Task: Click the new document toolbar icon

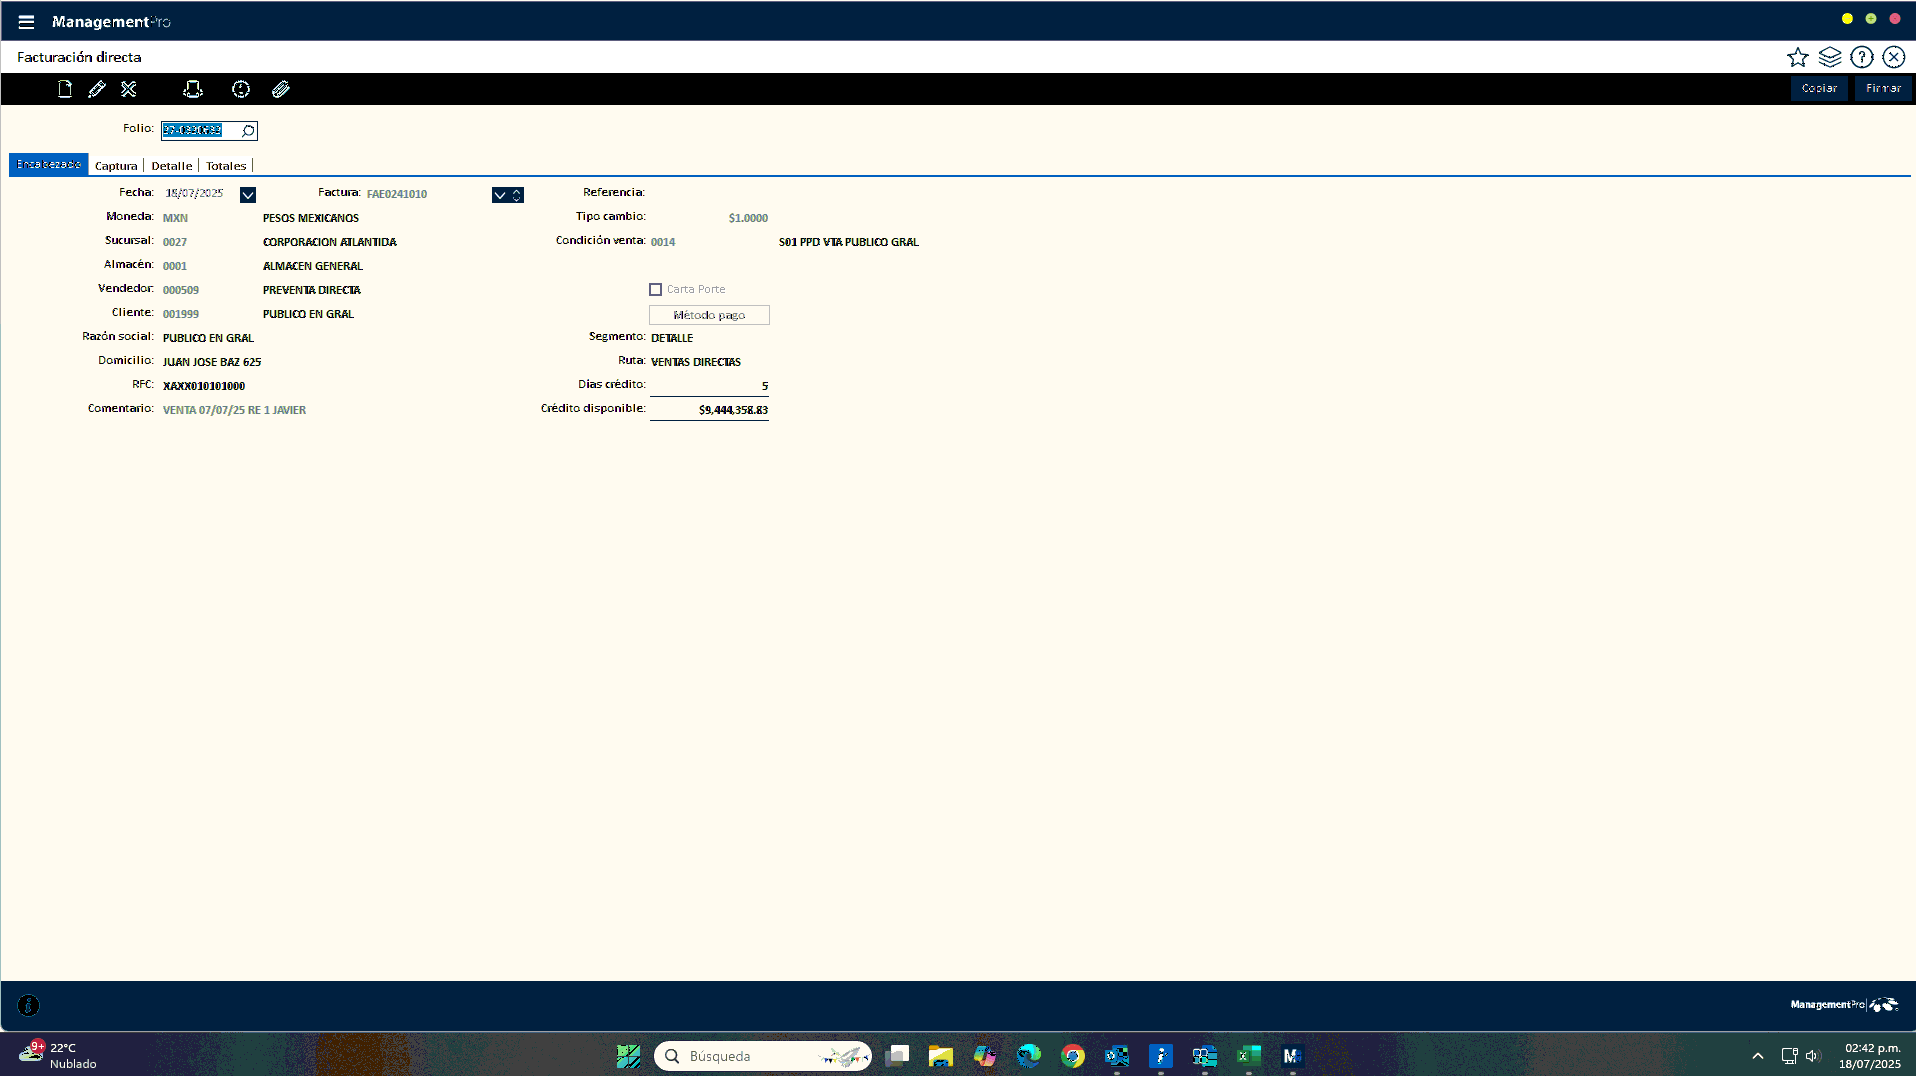Action: coord(65,89)
